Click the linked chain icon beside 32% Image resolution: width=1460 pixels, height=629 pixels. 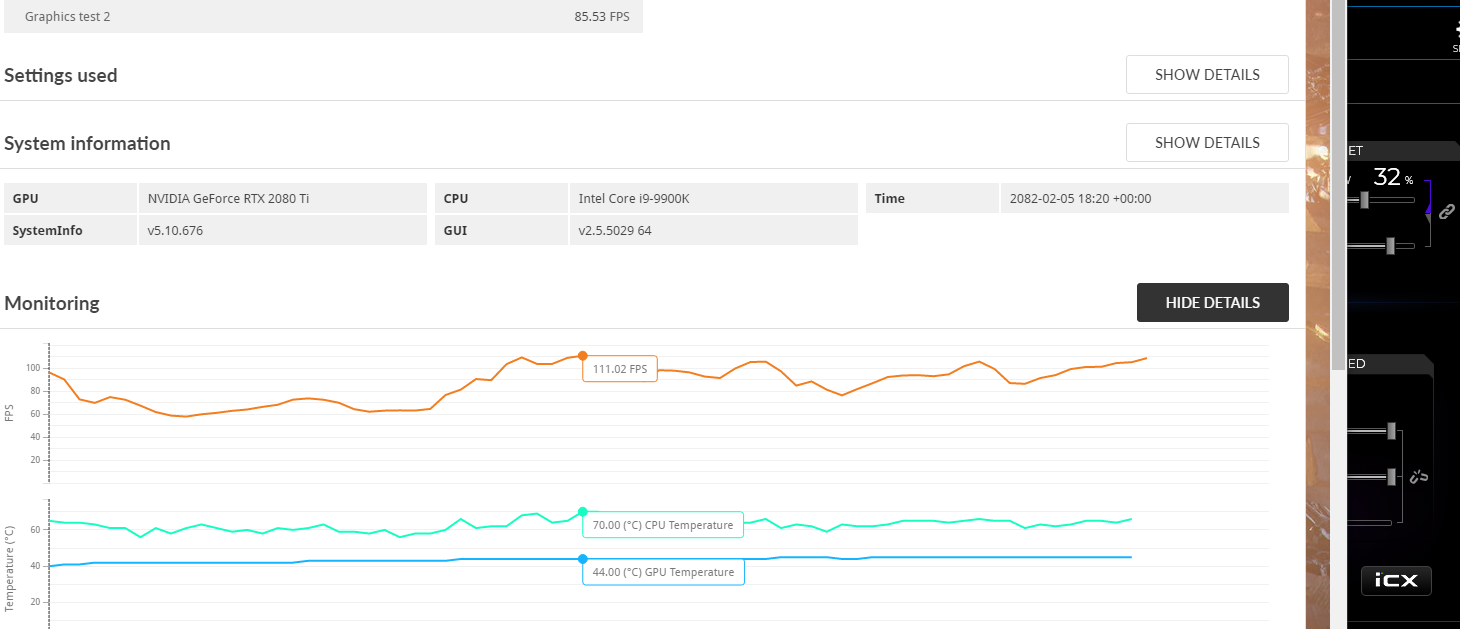1446,211
